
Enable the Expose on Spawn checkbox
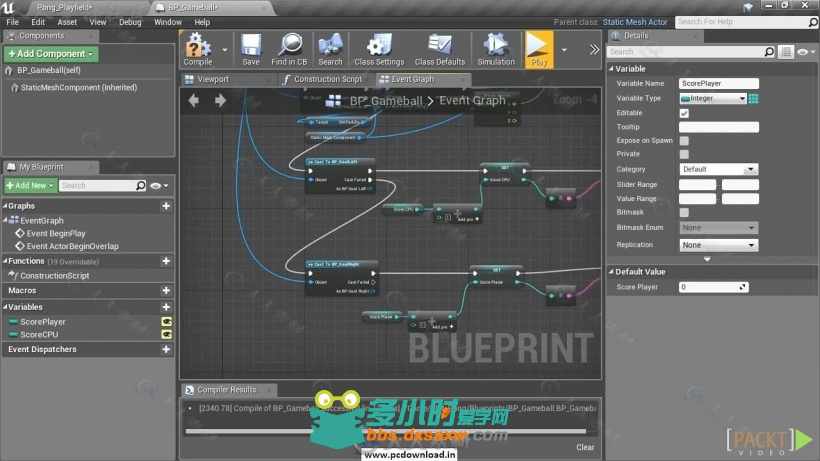pyautogui.click(x=684, y=141)
